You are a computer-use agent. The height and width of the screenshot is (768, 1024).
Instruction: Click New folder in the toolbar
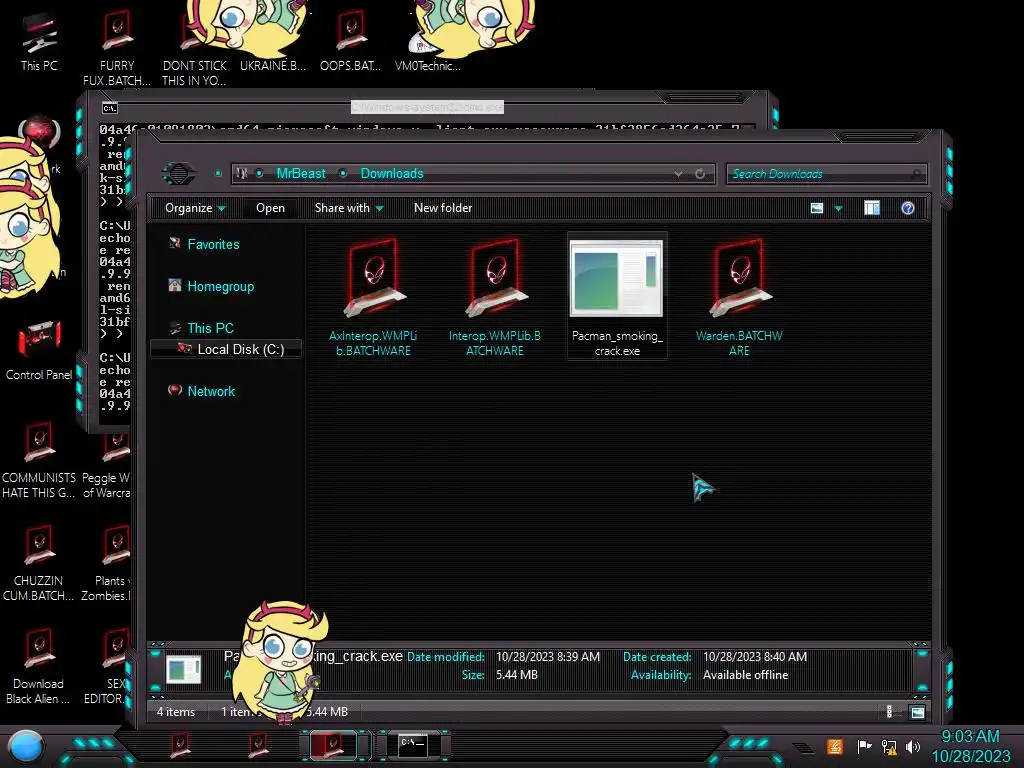(443, 208)
